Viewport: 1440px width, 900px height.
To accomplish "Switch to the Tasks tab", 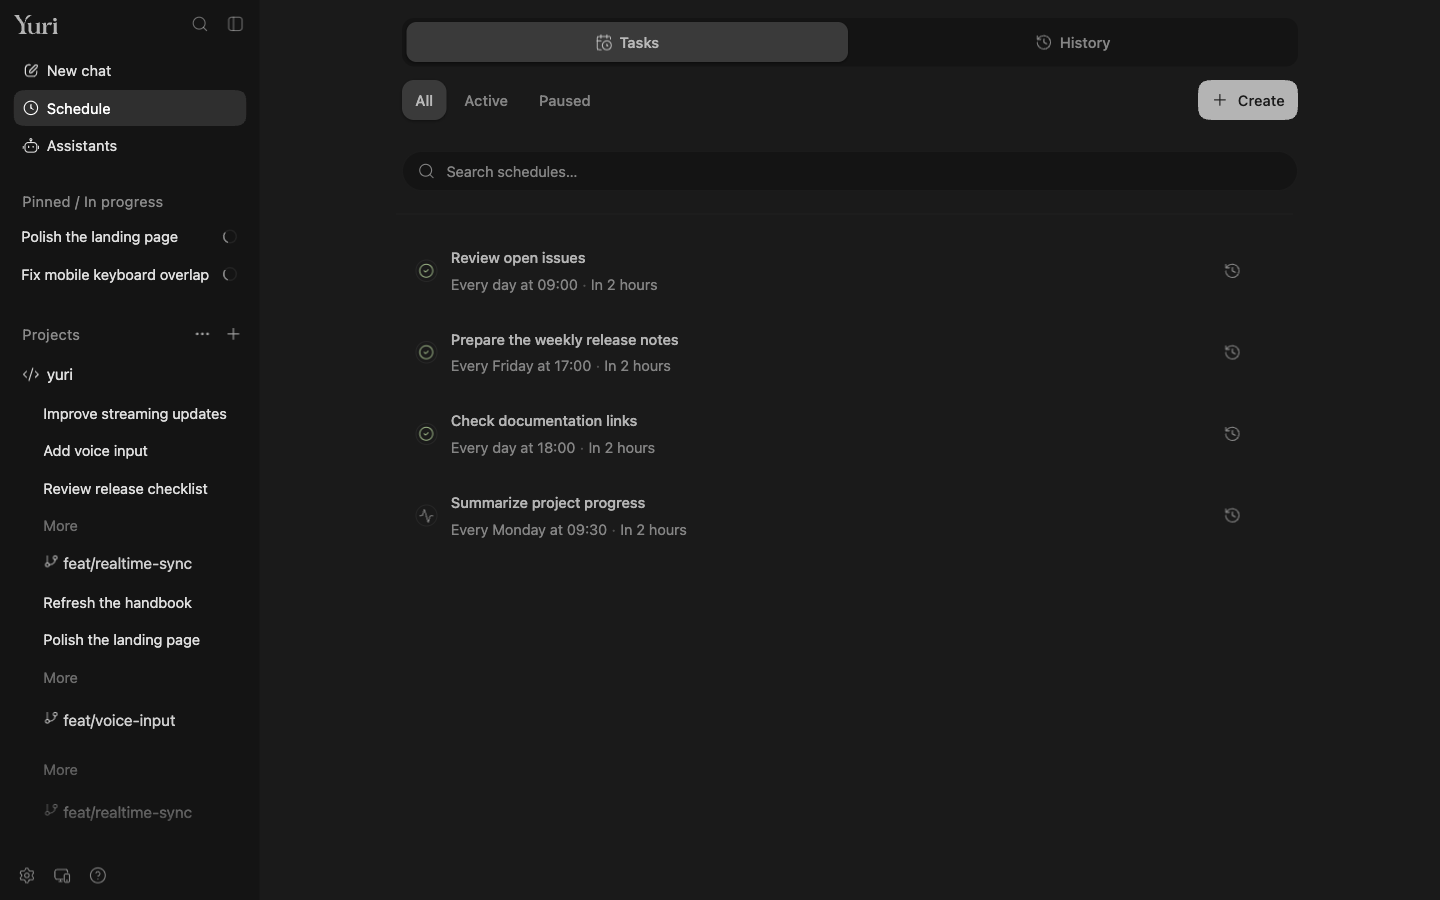I will pos(627,42).
